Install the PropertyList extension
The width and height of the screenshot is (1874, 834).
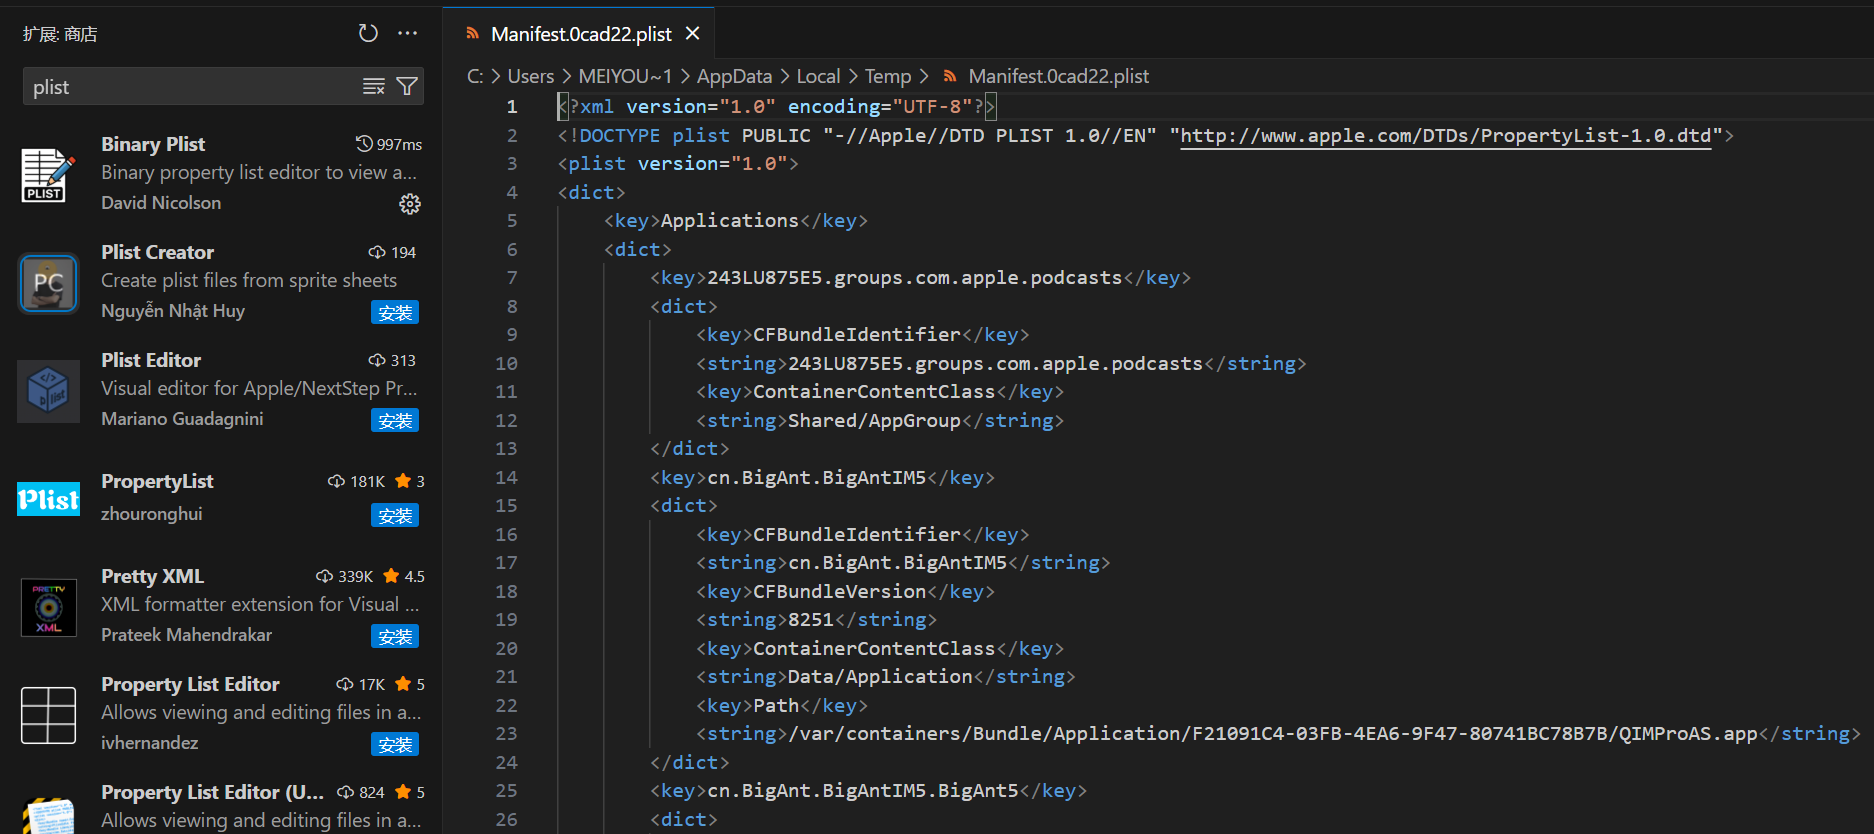[395, 516]
